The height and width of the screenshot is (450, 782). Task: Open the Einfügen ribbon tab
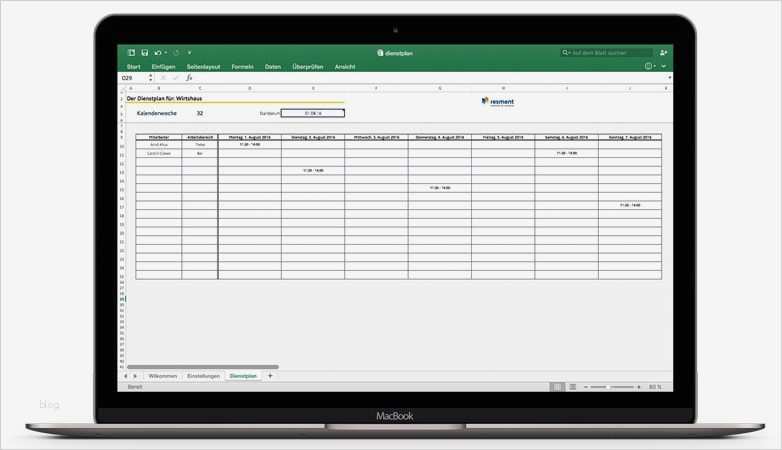click(164, 66)
